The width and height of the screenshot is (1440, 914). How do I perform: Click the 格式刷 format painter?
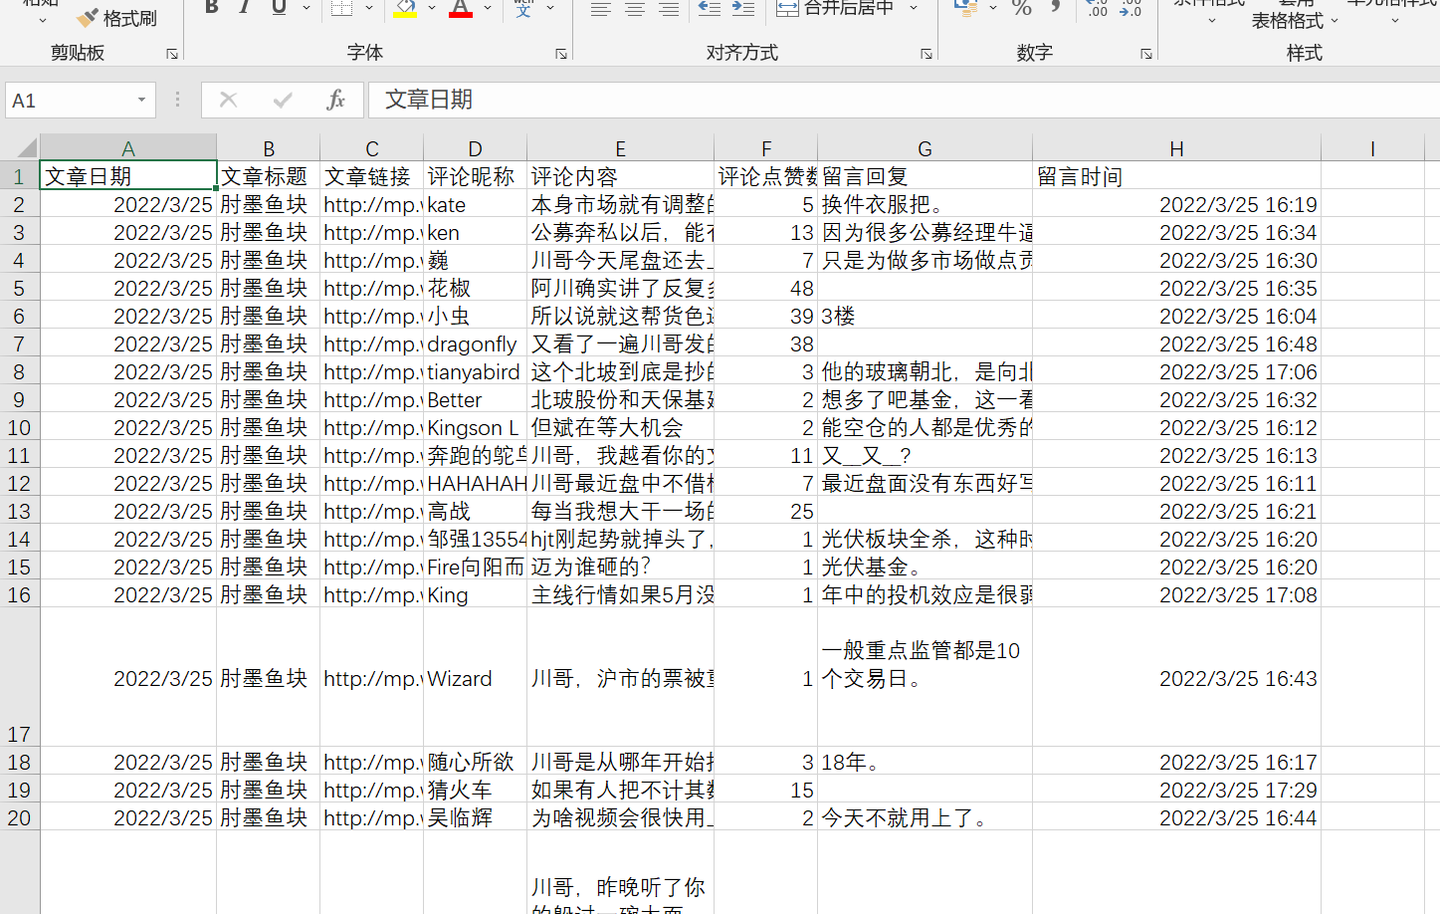pos(117,18)
